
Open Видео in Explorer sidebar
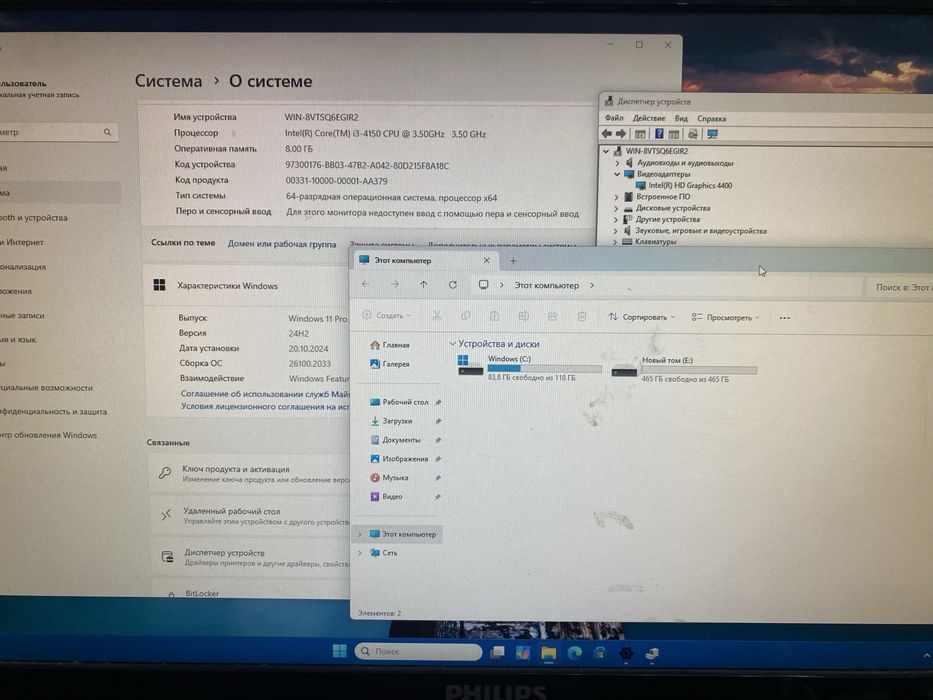[x=387, y=496]
